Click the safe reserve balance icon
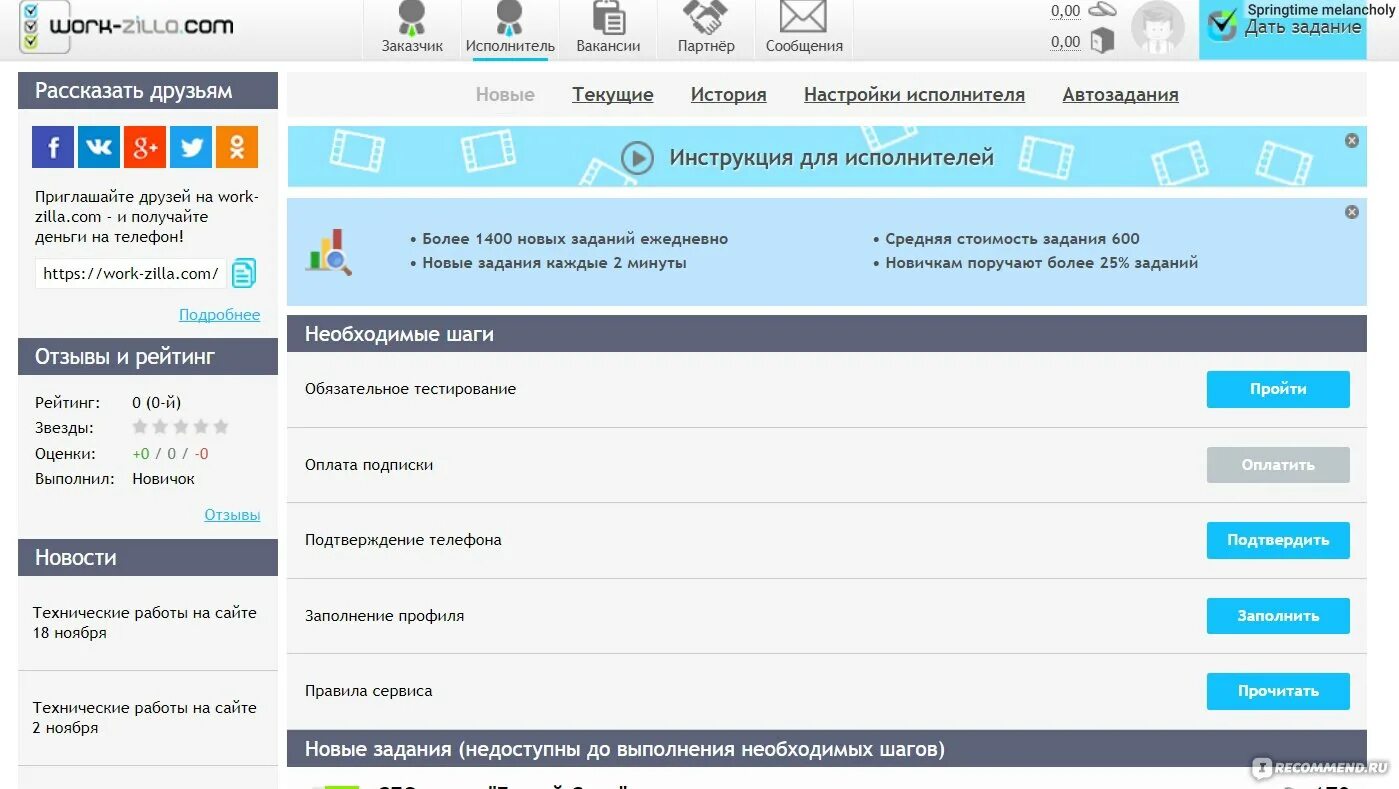This screenshot has width=1399, height=789. click(1102, 41)
